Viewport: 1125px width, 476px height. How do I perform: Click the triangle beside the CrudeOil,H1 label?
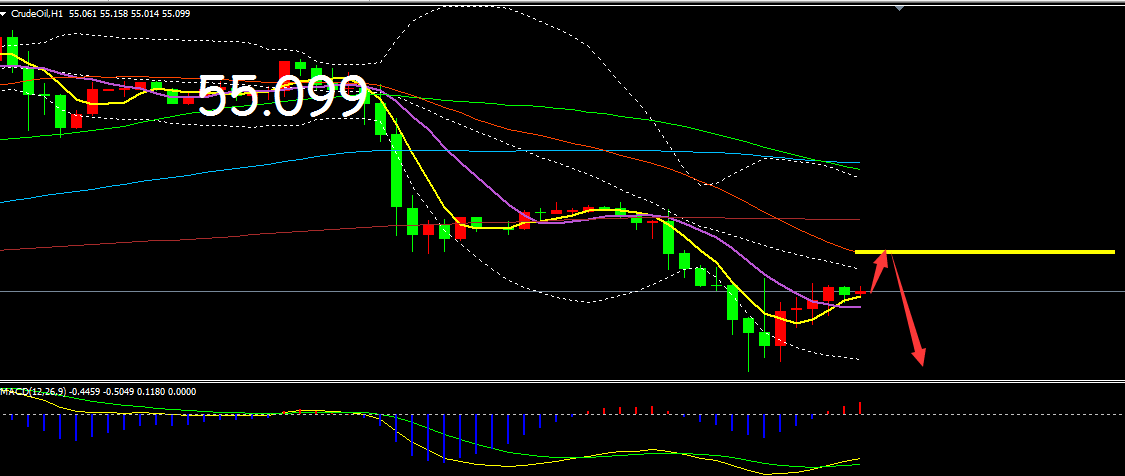pyautogui.click(x=5, y=13)
